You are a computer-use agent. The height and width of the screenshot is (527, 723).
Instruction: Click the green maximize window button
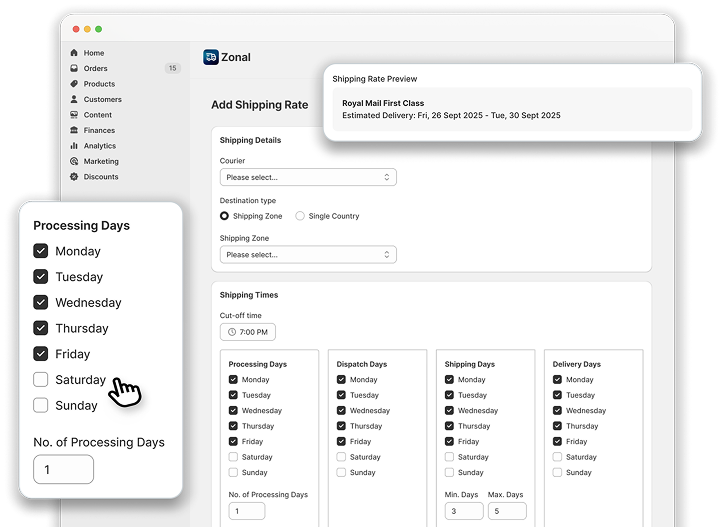(x=98, y=29)
